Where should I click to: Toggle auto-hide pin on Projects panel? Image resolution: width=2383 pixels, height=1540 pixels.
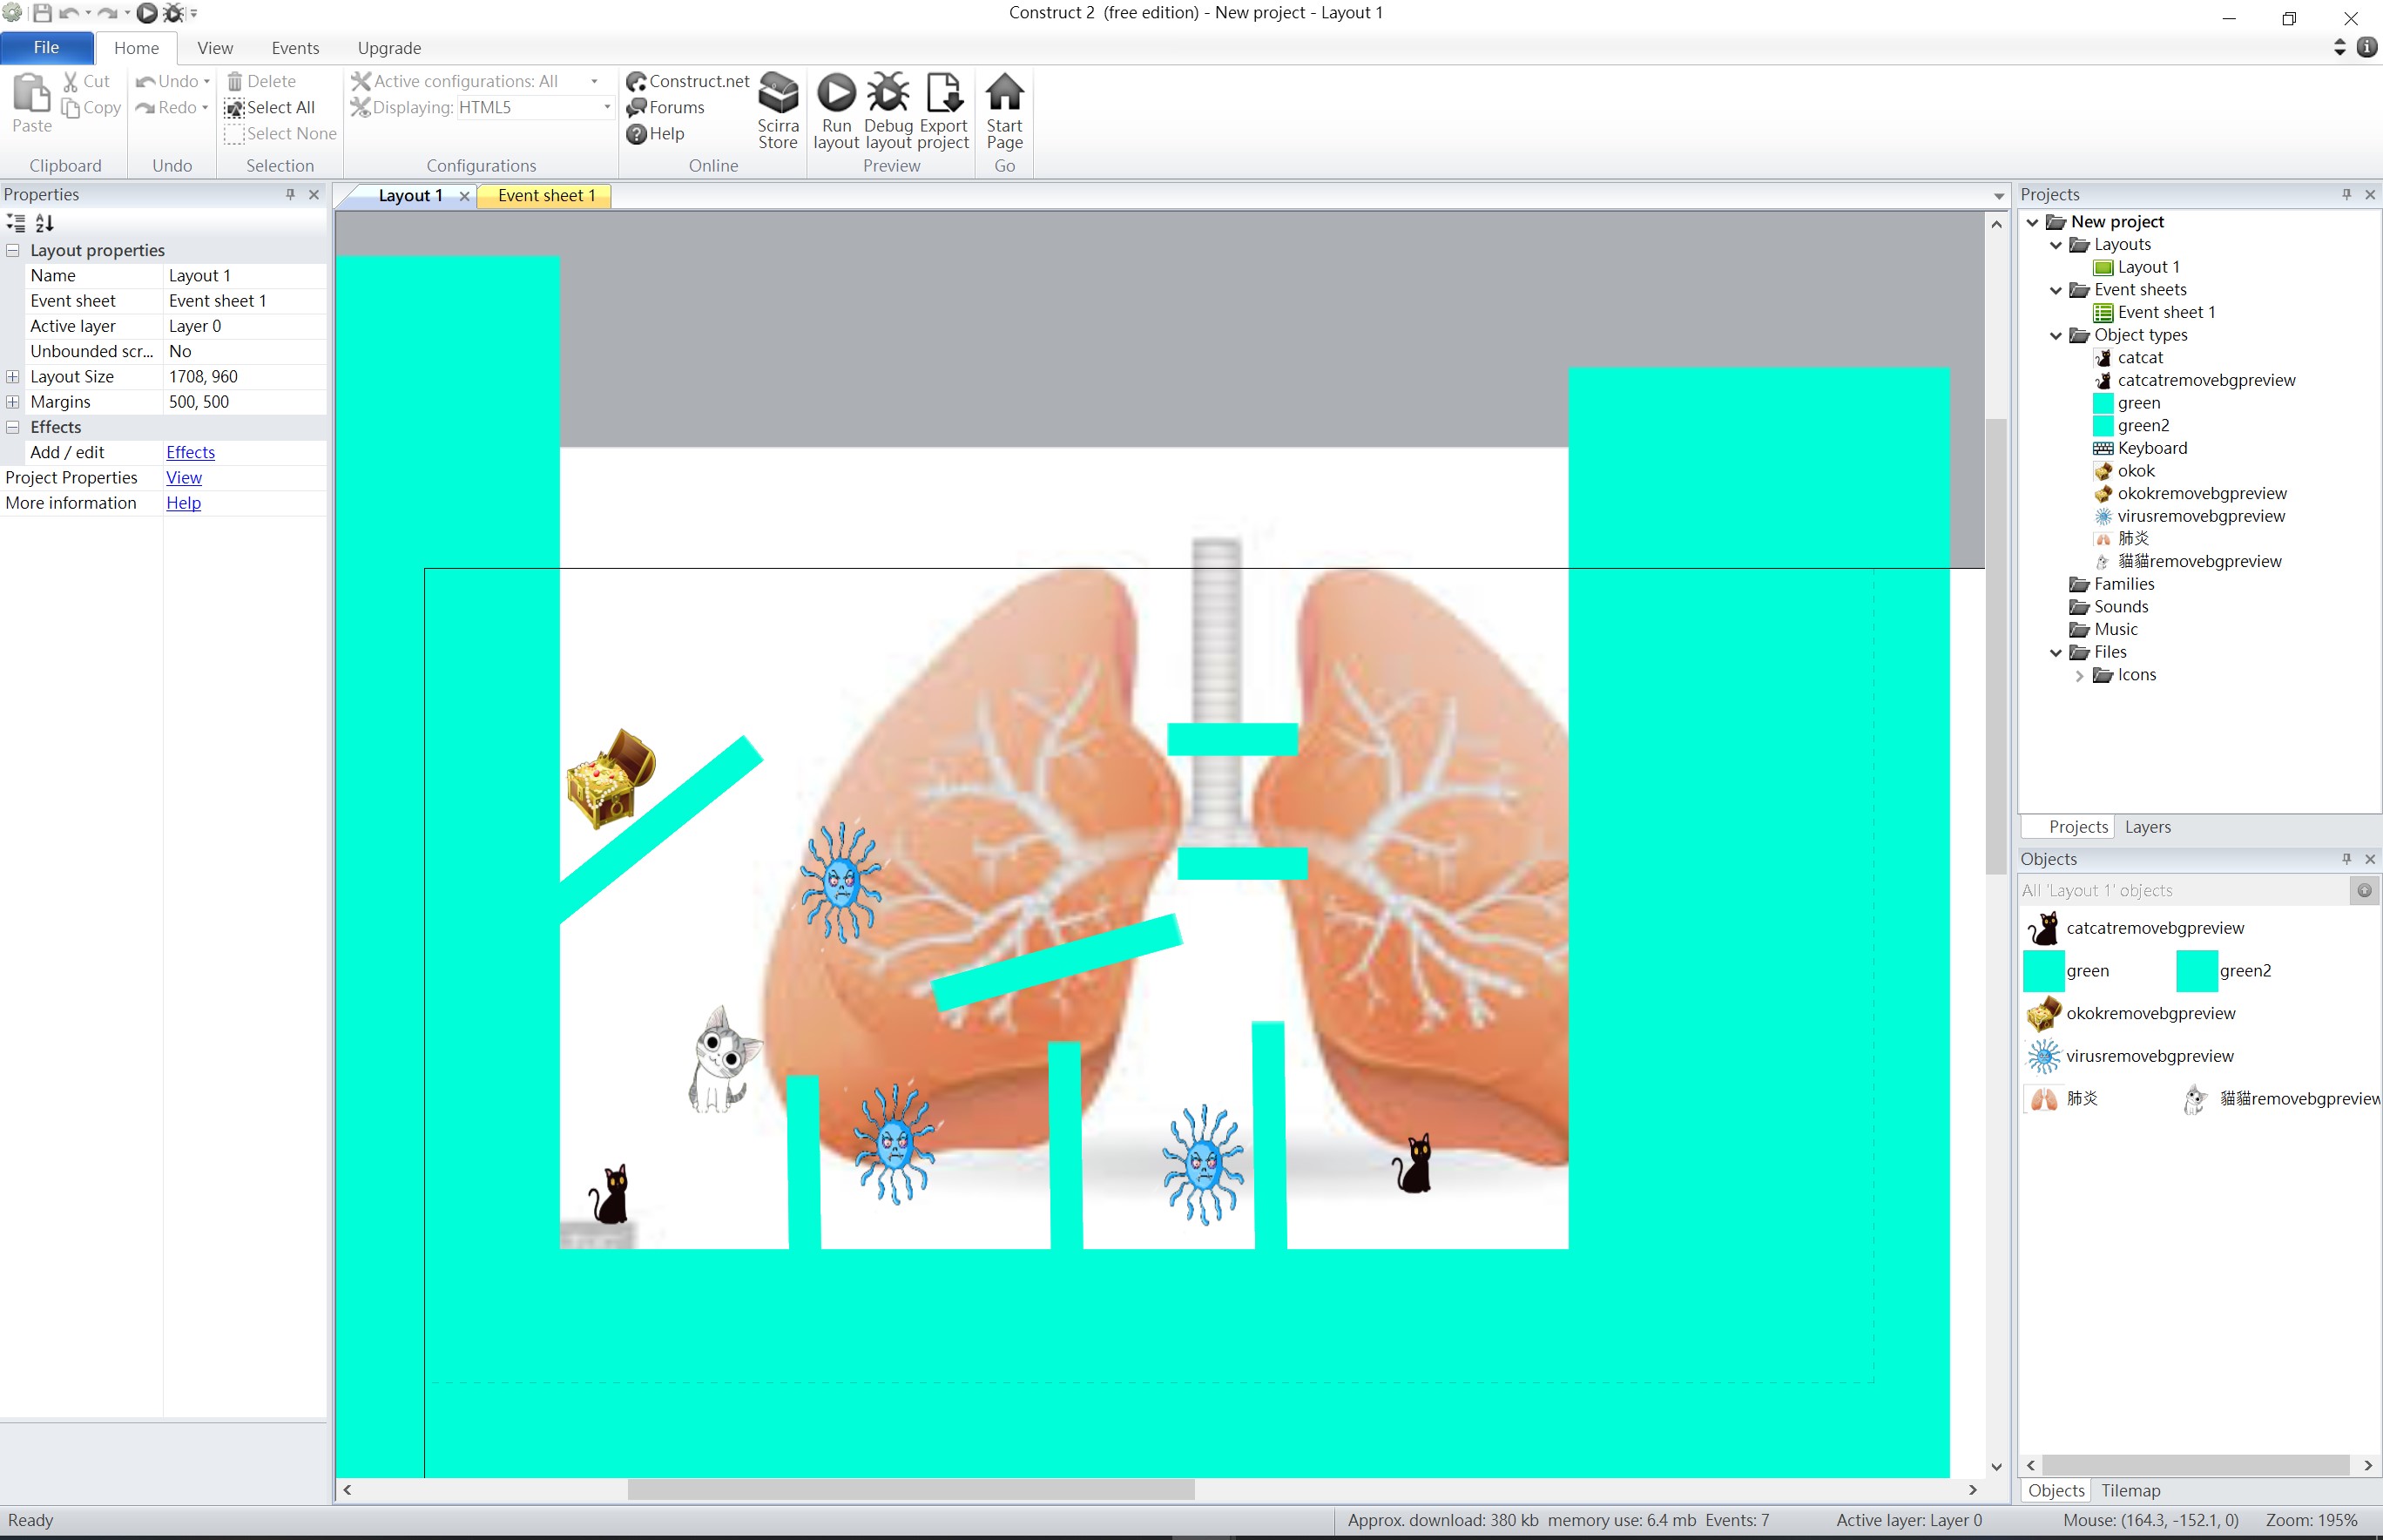tap(2346, 194)
